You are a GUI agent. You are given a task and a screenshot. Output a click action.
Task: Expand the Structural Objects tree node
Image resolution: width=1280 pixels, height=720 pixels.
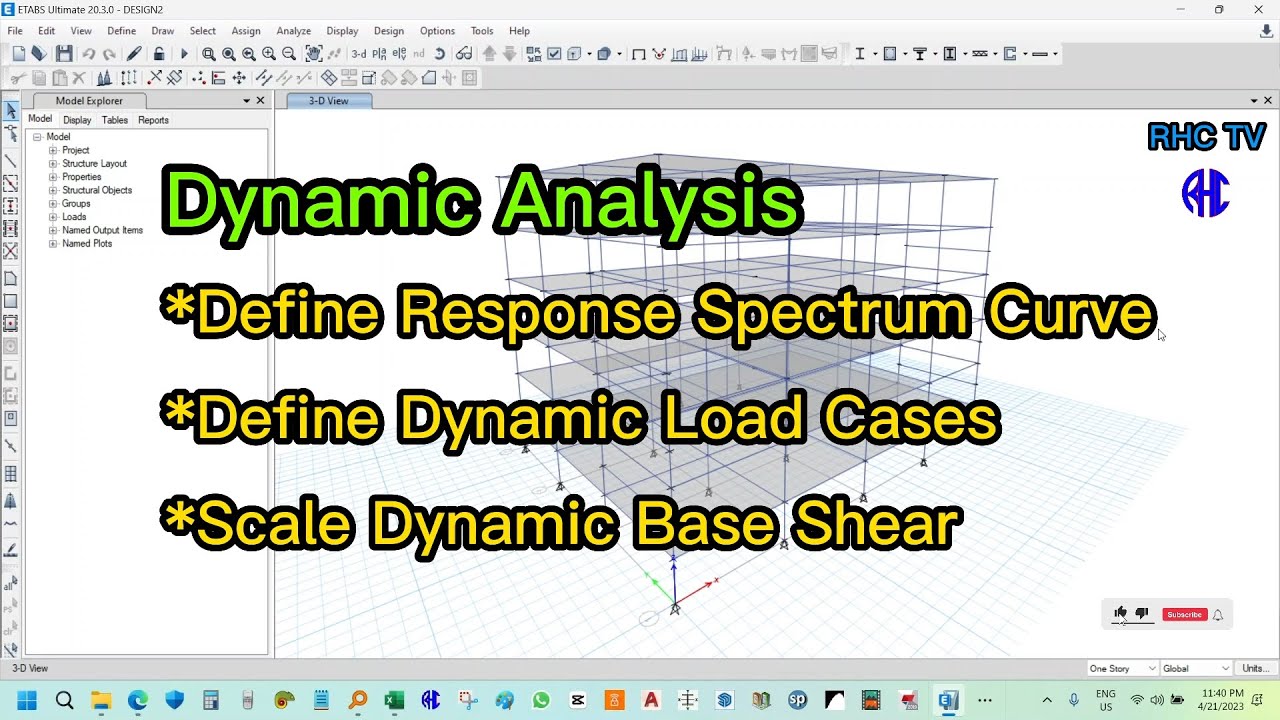(x=53, y=190)
